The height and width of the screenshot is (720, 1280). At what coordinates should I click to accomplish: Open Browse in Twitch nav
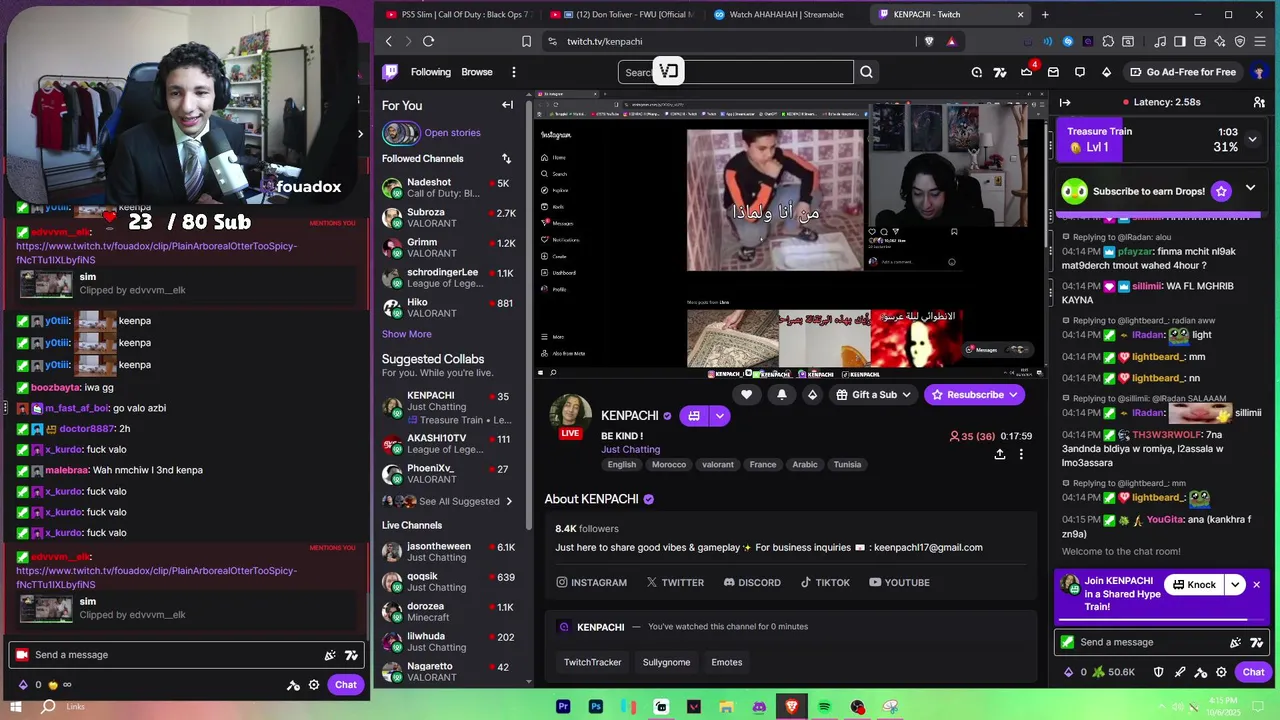click(477, 72)
